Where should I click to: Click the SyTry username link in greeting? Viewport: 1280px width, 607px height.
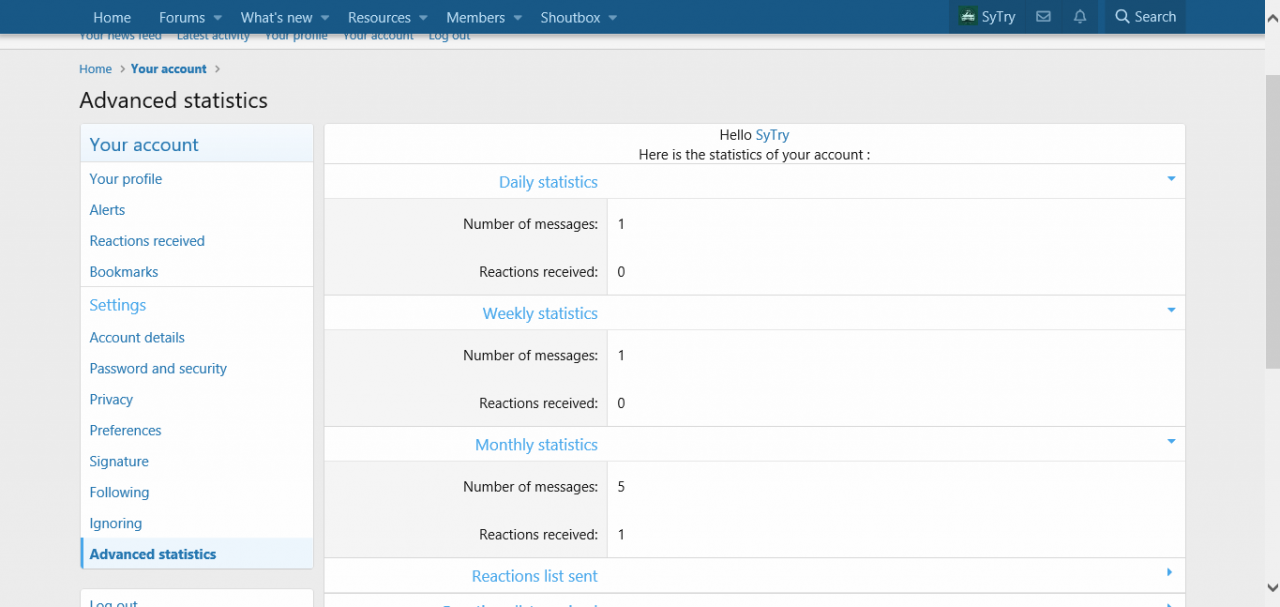click(x=772, y=135)
